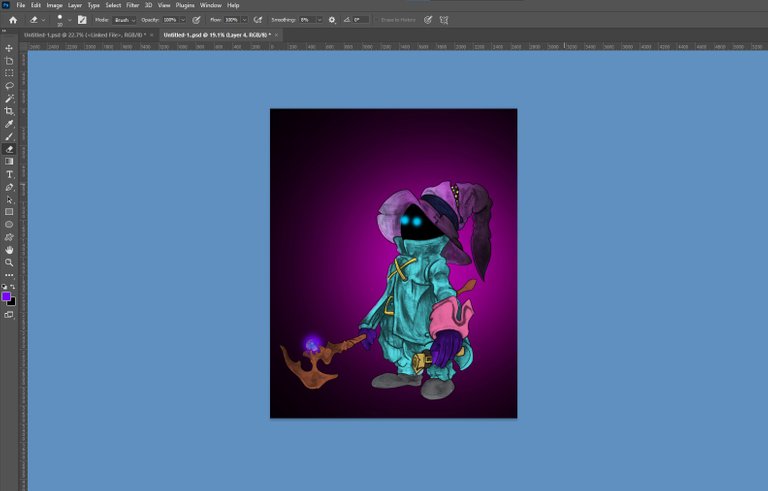Toggle the brush settings panel icon
This screenshot has height=491, width=768.
(82, 20)
